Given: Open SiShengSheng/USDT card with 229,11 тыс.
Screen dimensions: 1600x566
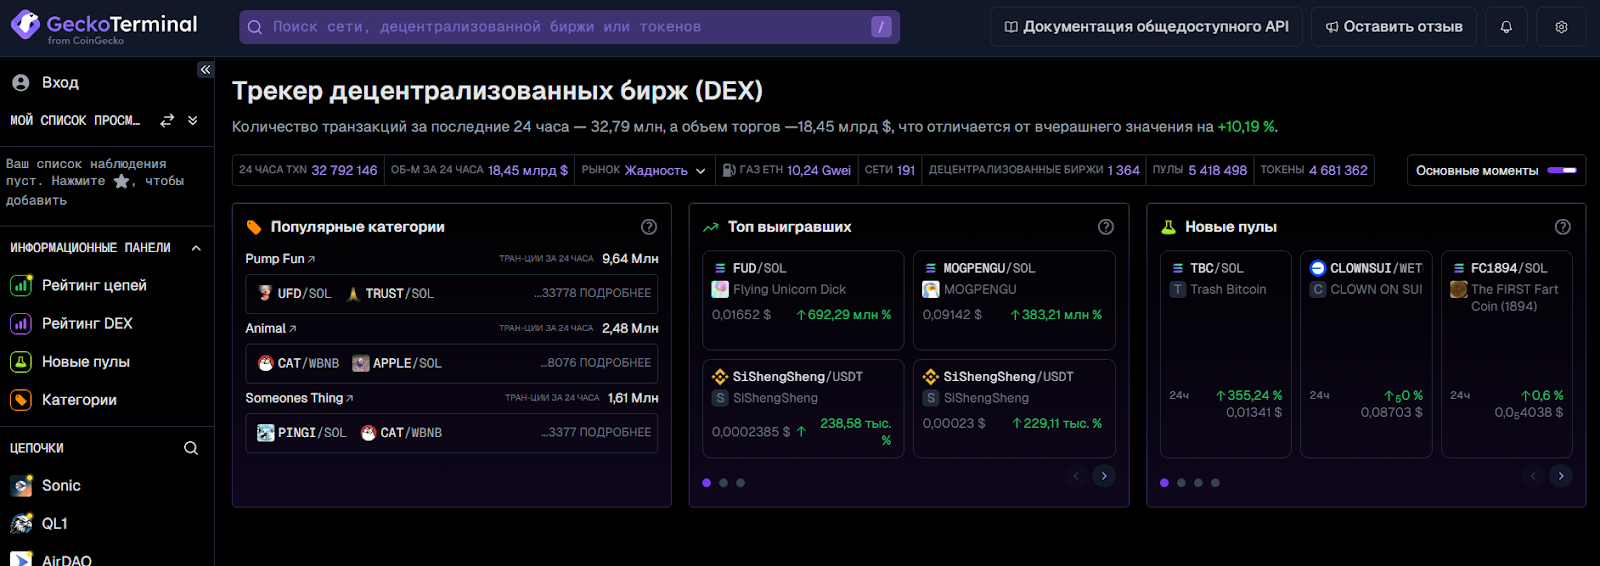Looking at the screenshot, I should (1014, 409).
